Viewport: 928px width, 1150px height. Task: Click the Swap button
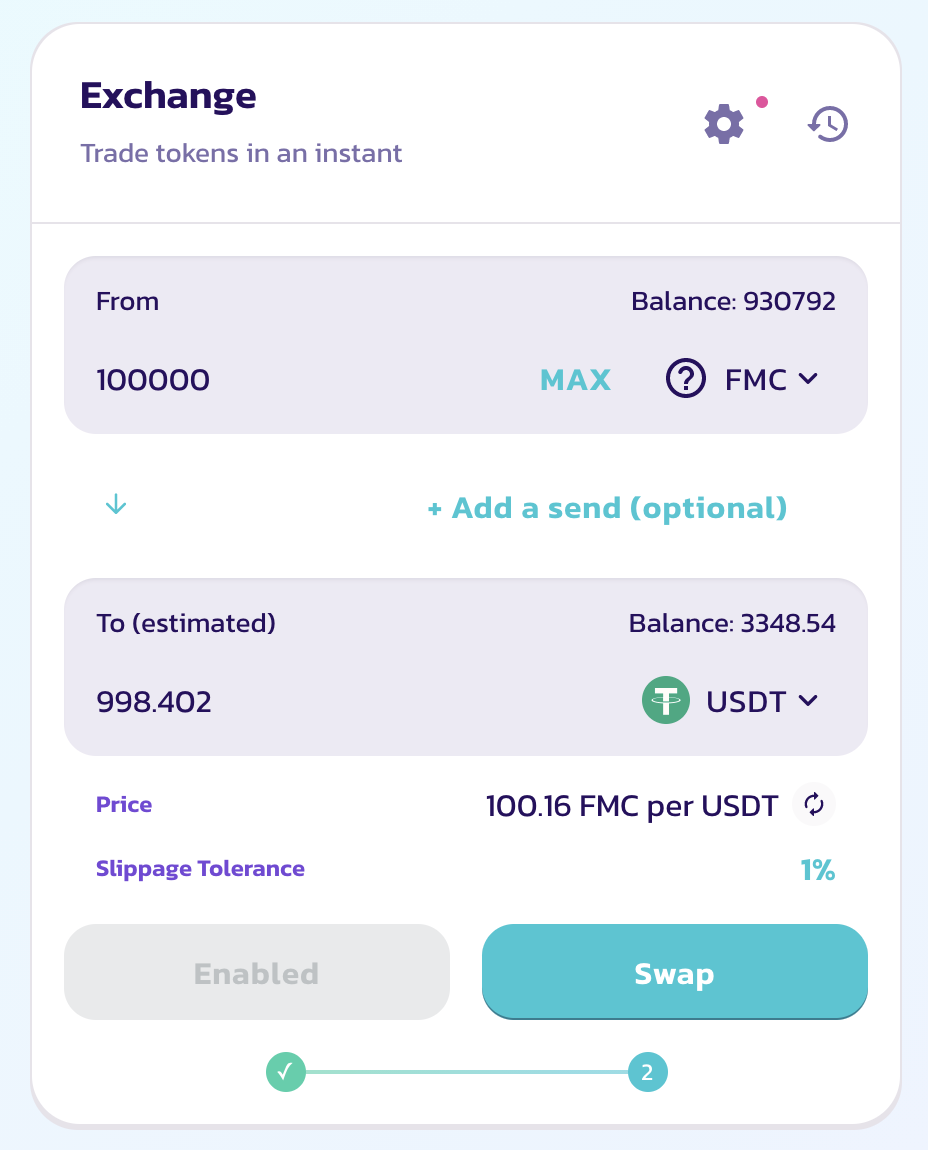click(x=674, y=972)
